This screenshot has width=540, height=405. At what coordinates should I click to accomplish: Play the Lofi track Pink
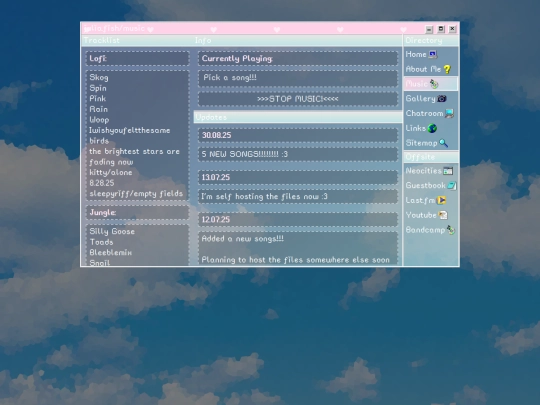[97, 98]
